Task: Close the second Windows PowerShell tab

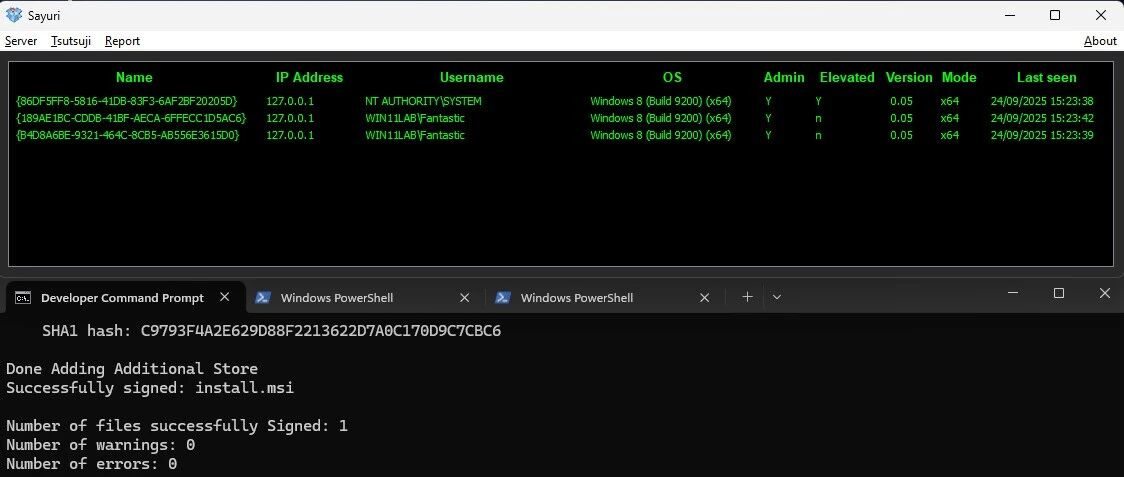Action: point(705,297)
